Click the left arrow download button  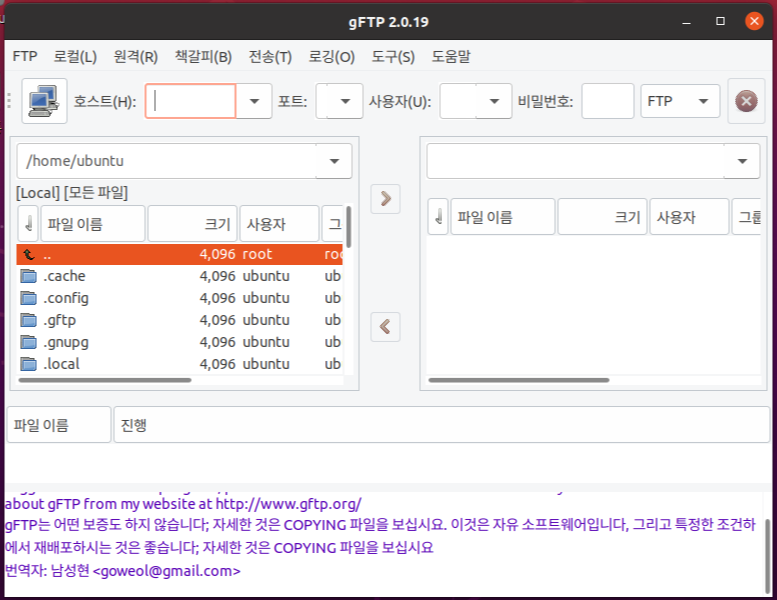pos(386,327)
